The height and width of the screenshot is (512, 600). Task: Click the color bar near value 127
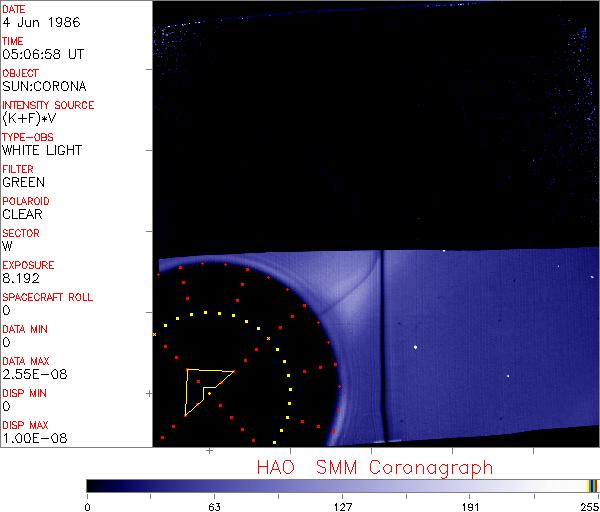(x=343, y=485)
